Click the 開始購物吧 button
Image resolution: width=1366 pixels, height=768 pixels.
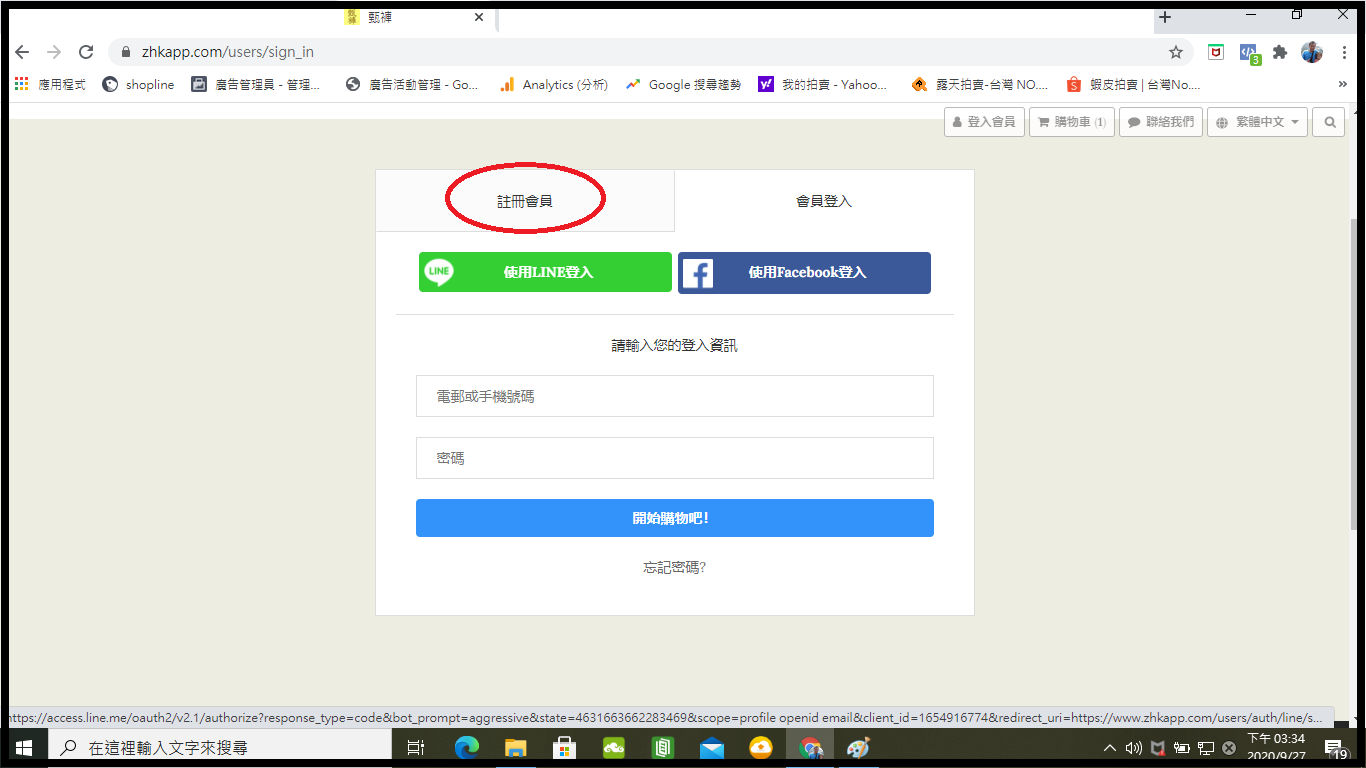pos(674,518)
